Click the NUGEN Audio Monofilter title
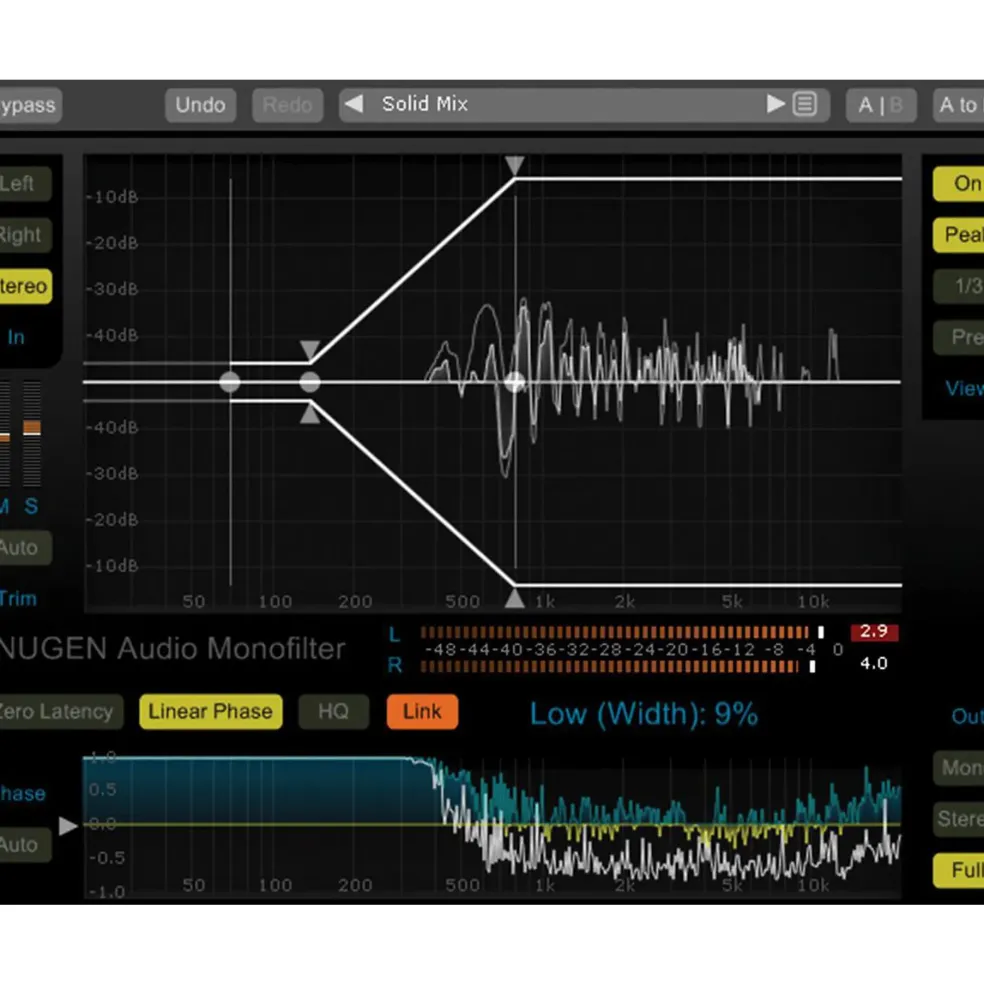This screenshot has height=985, width=984. (172, 649)
